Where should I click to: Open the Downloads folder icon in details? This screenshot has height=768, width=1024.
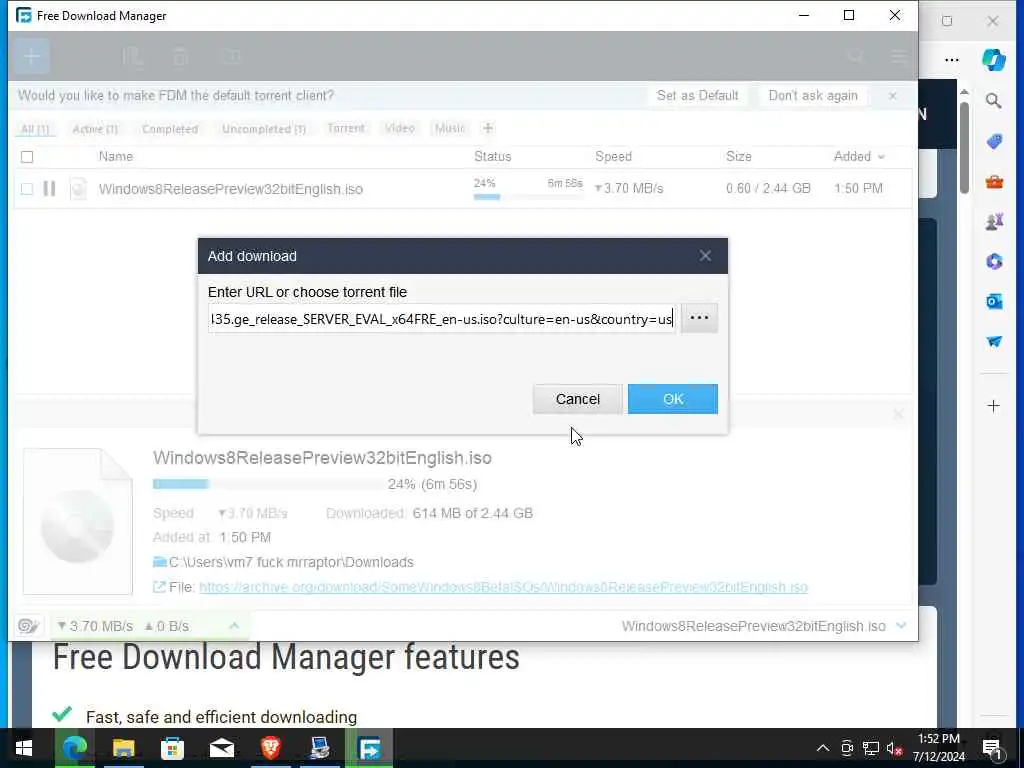pyautogui.click(x=159, y=562)
